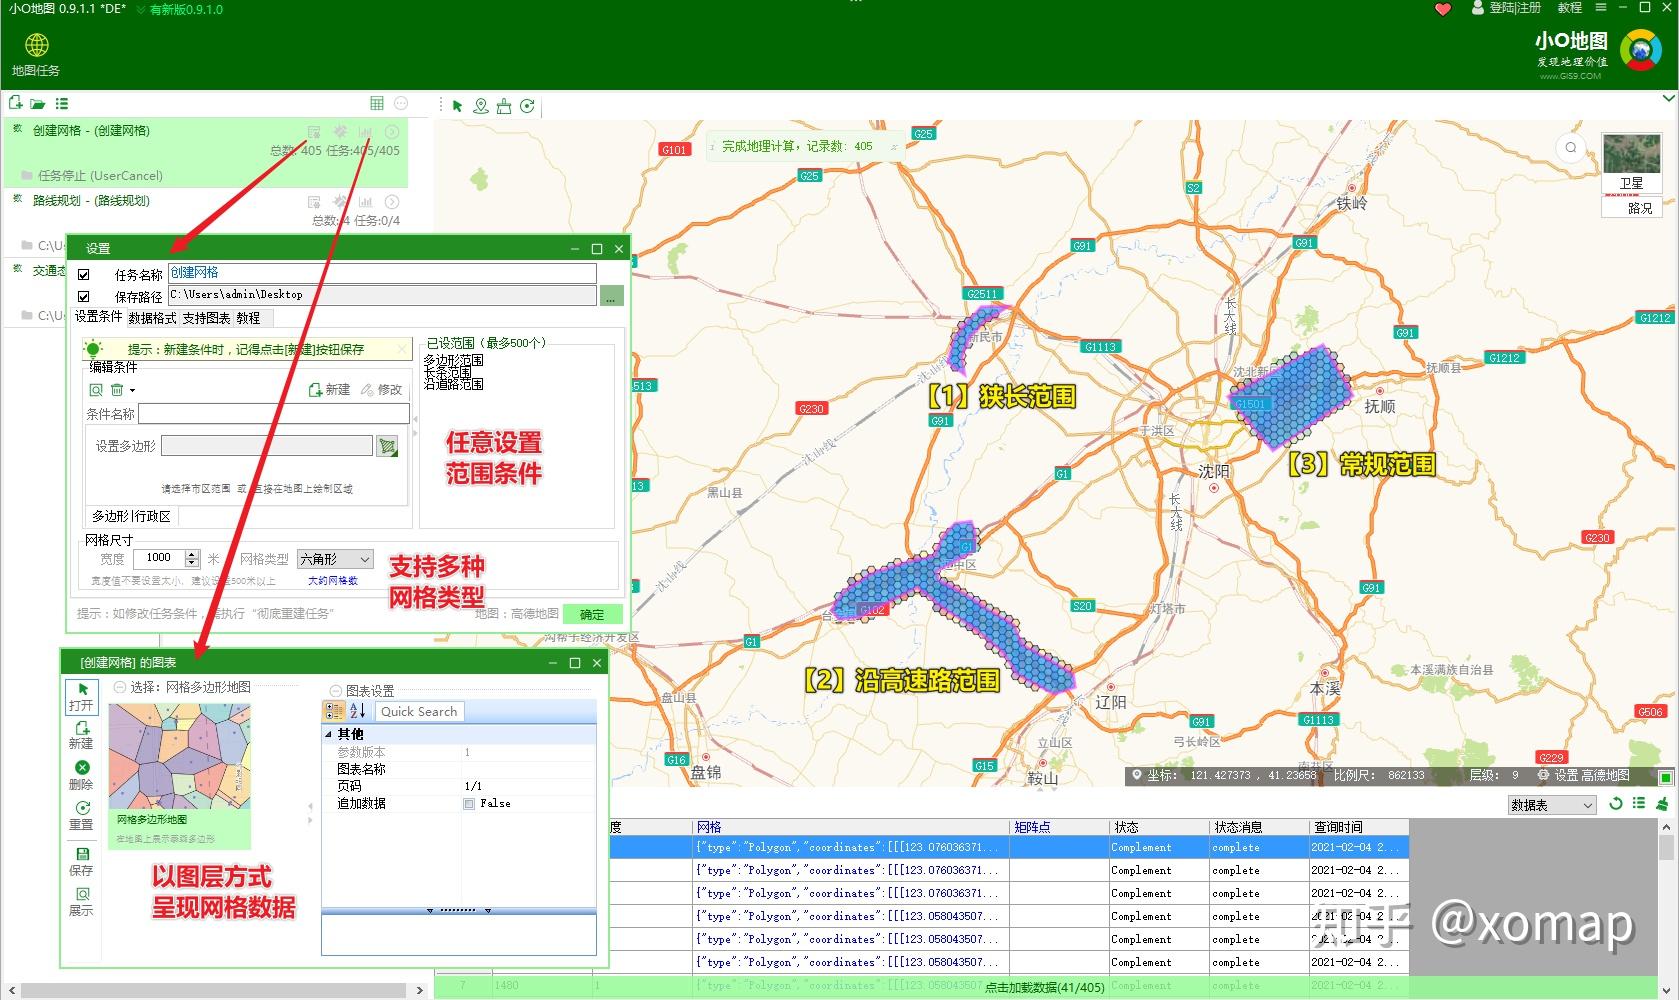Viewport: 1679px width, 1000px height.
Task: Click 点击加载数据(41/405) bar
Action: 1044,987
